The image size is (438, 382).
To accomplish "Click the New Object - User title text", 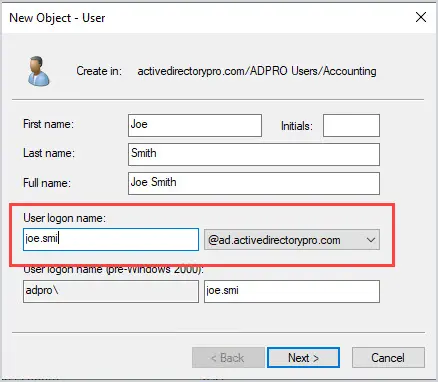I will 57,18.
